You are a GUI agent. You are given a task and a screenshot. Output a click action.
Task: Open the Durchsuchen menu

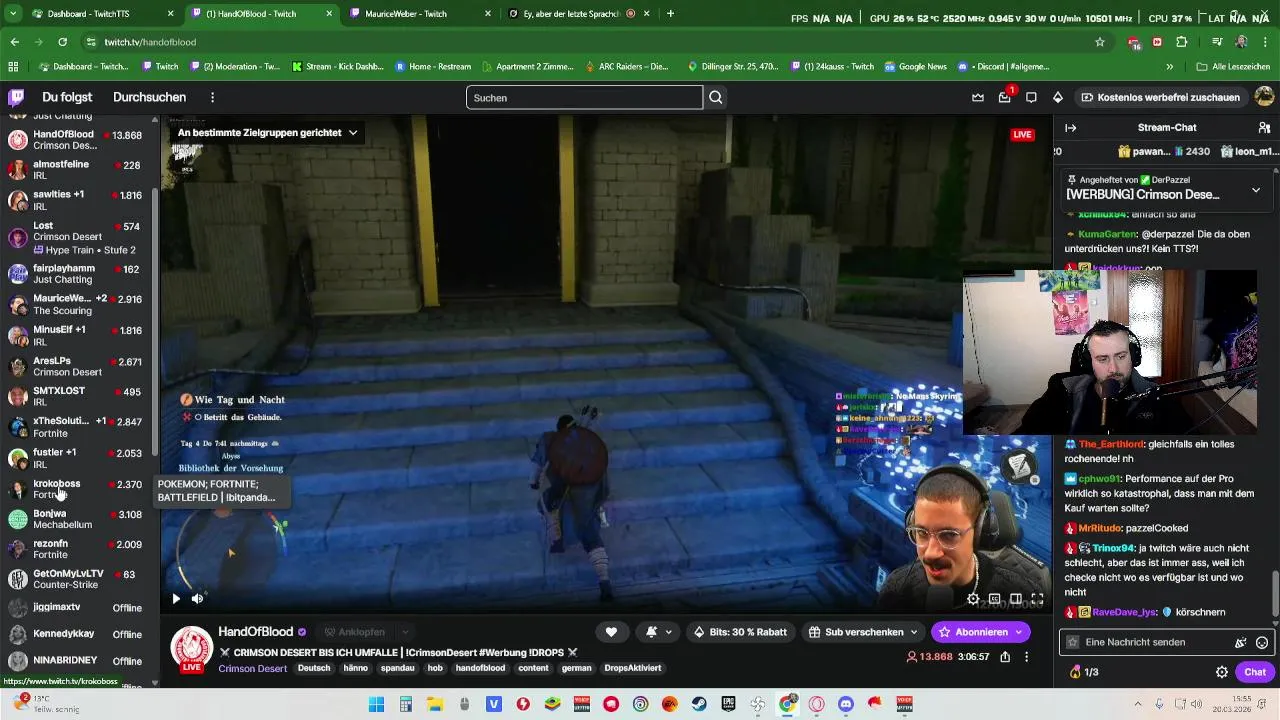coord(149,97)
